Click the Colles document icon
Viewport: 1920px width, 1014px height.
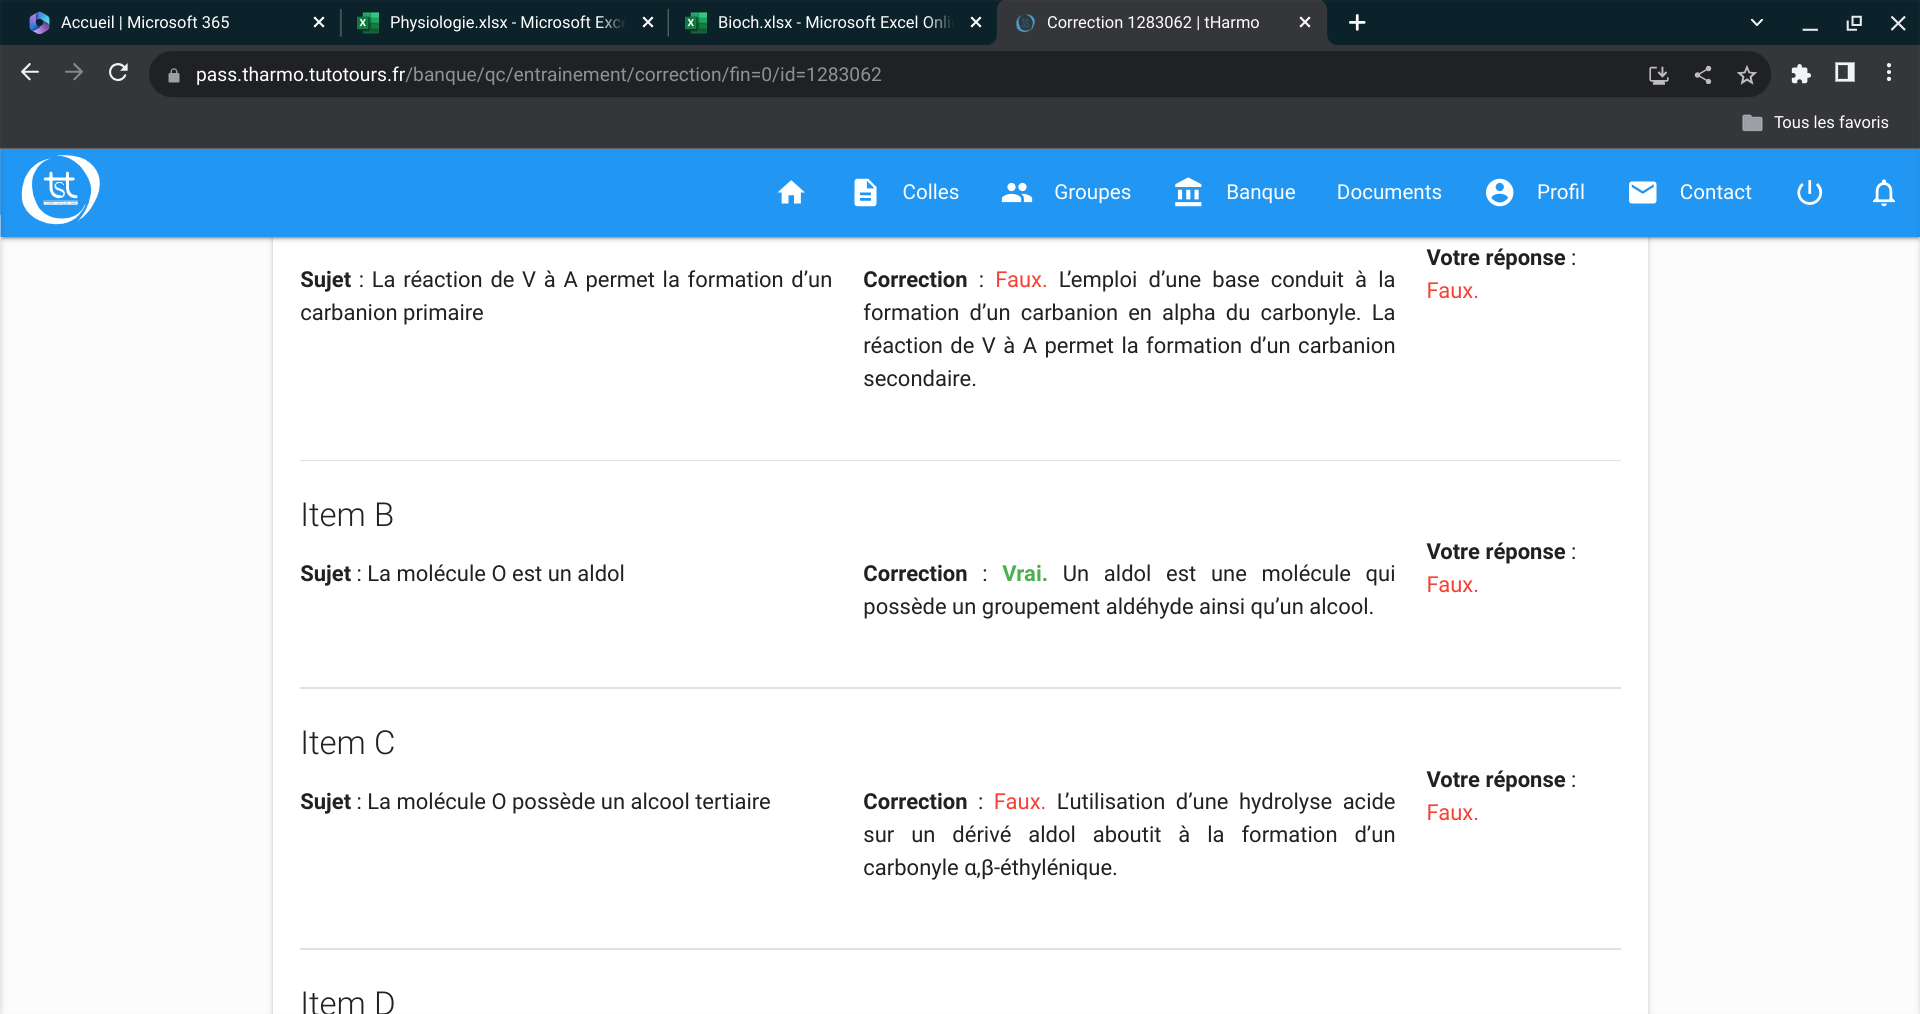click(865, 192)
